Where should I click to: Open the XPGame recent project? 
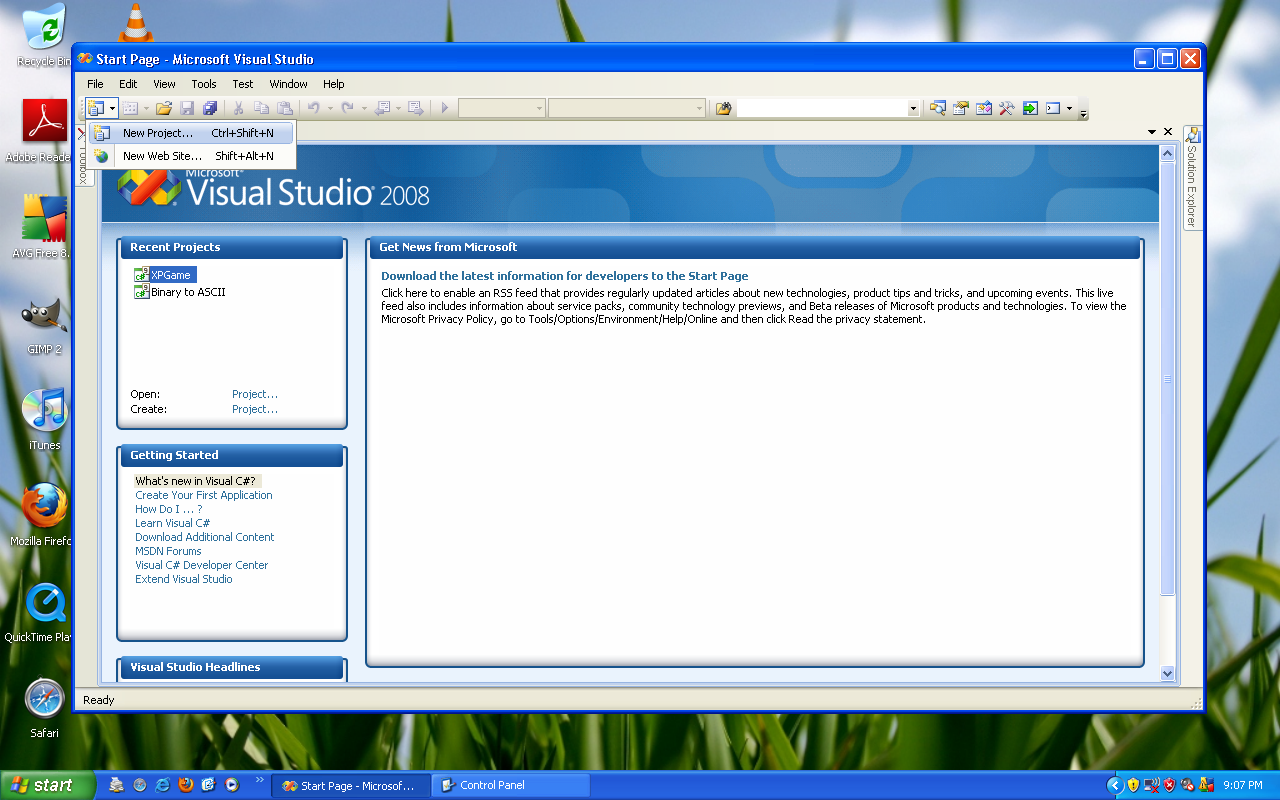click(170, 275)
